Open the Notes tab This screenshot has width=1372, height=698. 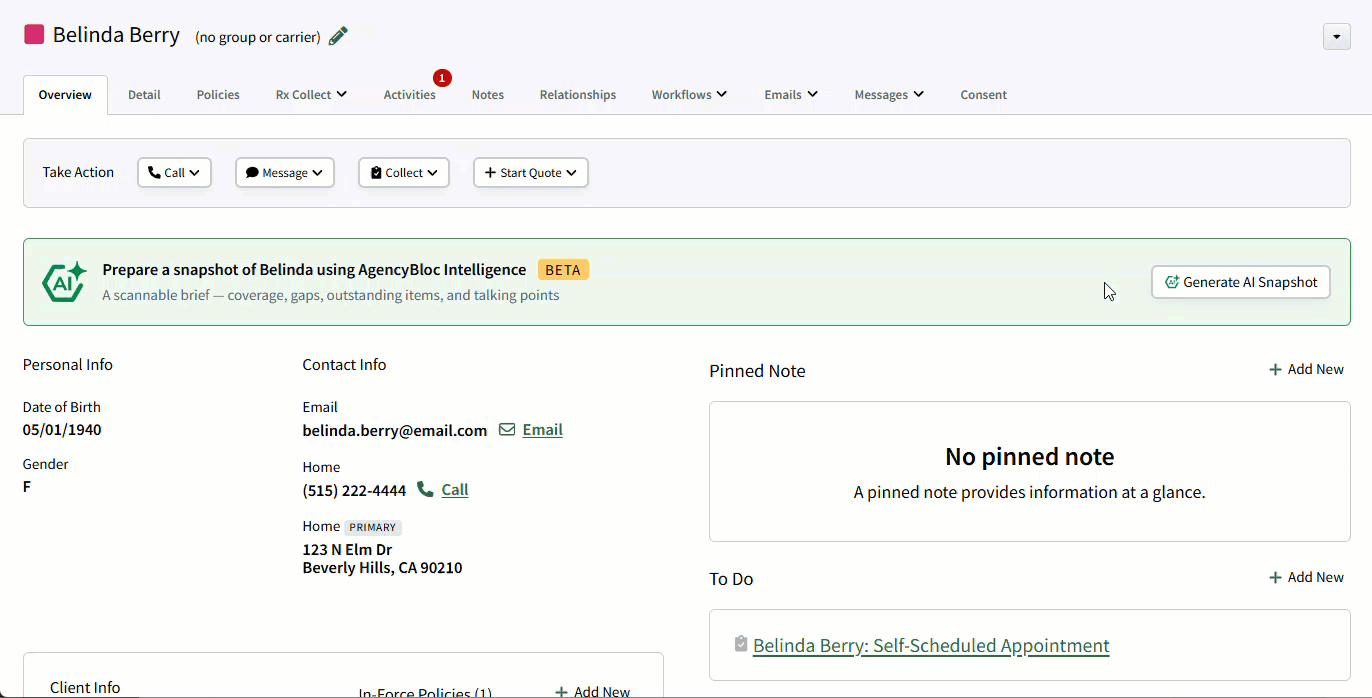(x=488, y=95)
